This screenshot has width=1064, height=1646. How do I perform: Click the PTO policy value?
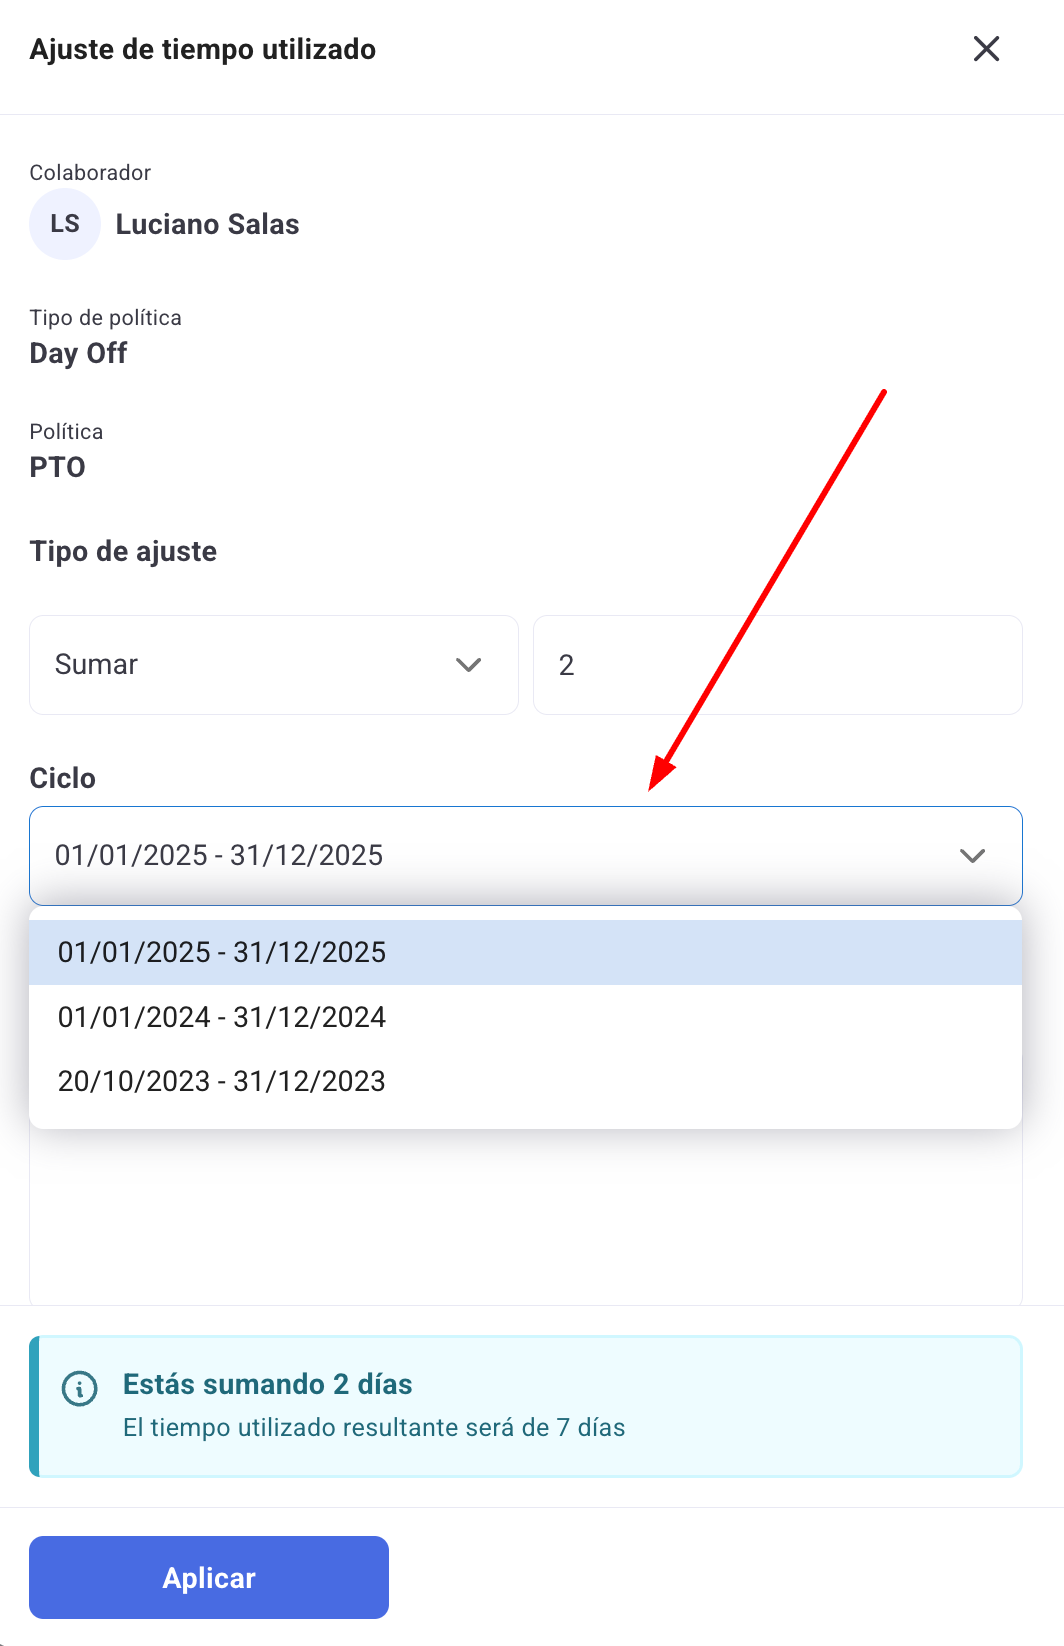58,467
